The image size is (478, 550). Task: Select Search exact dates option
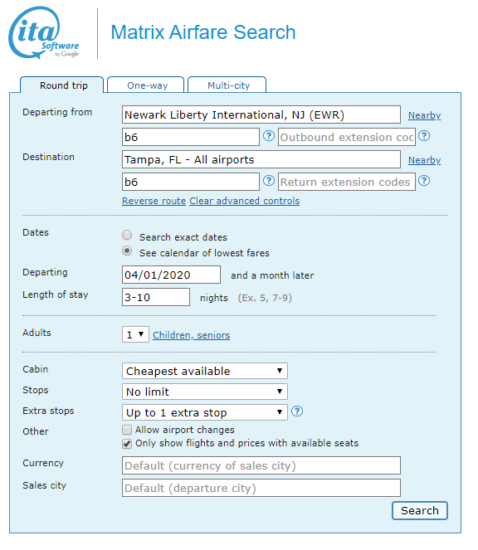127,235
